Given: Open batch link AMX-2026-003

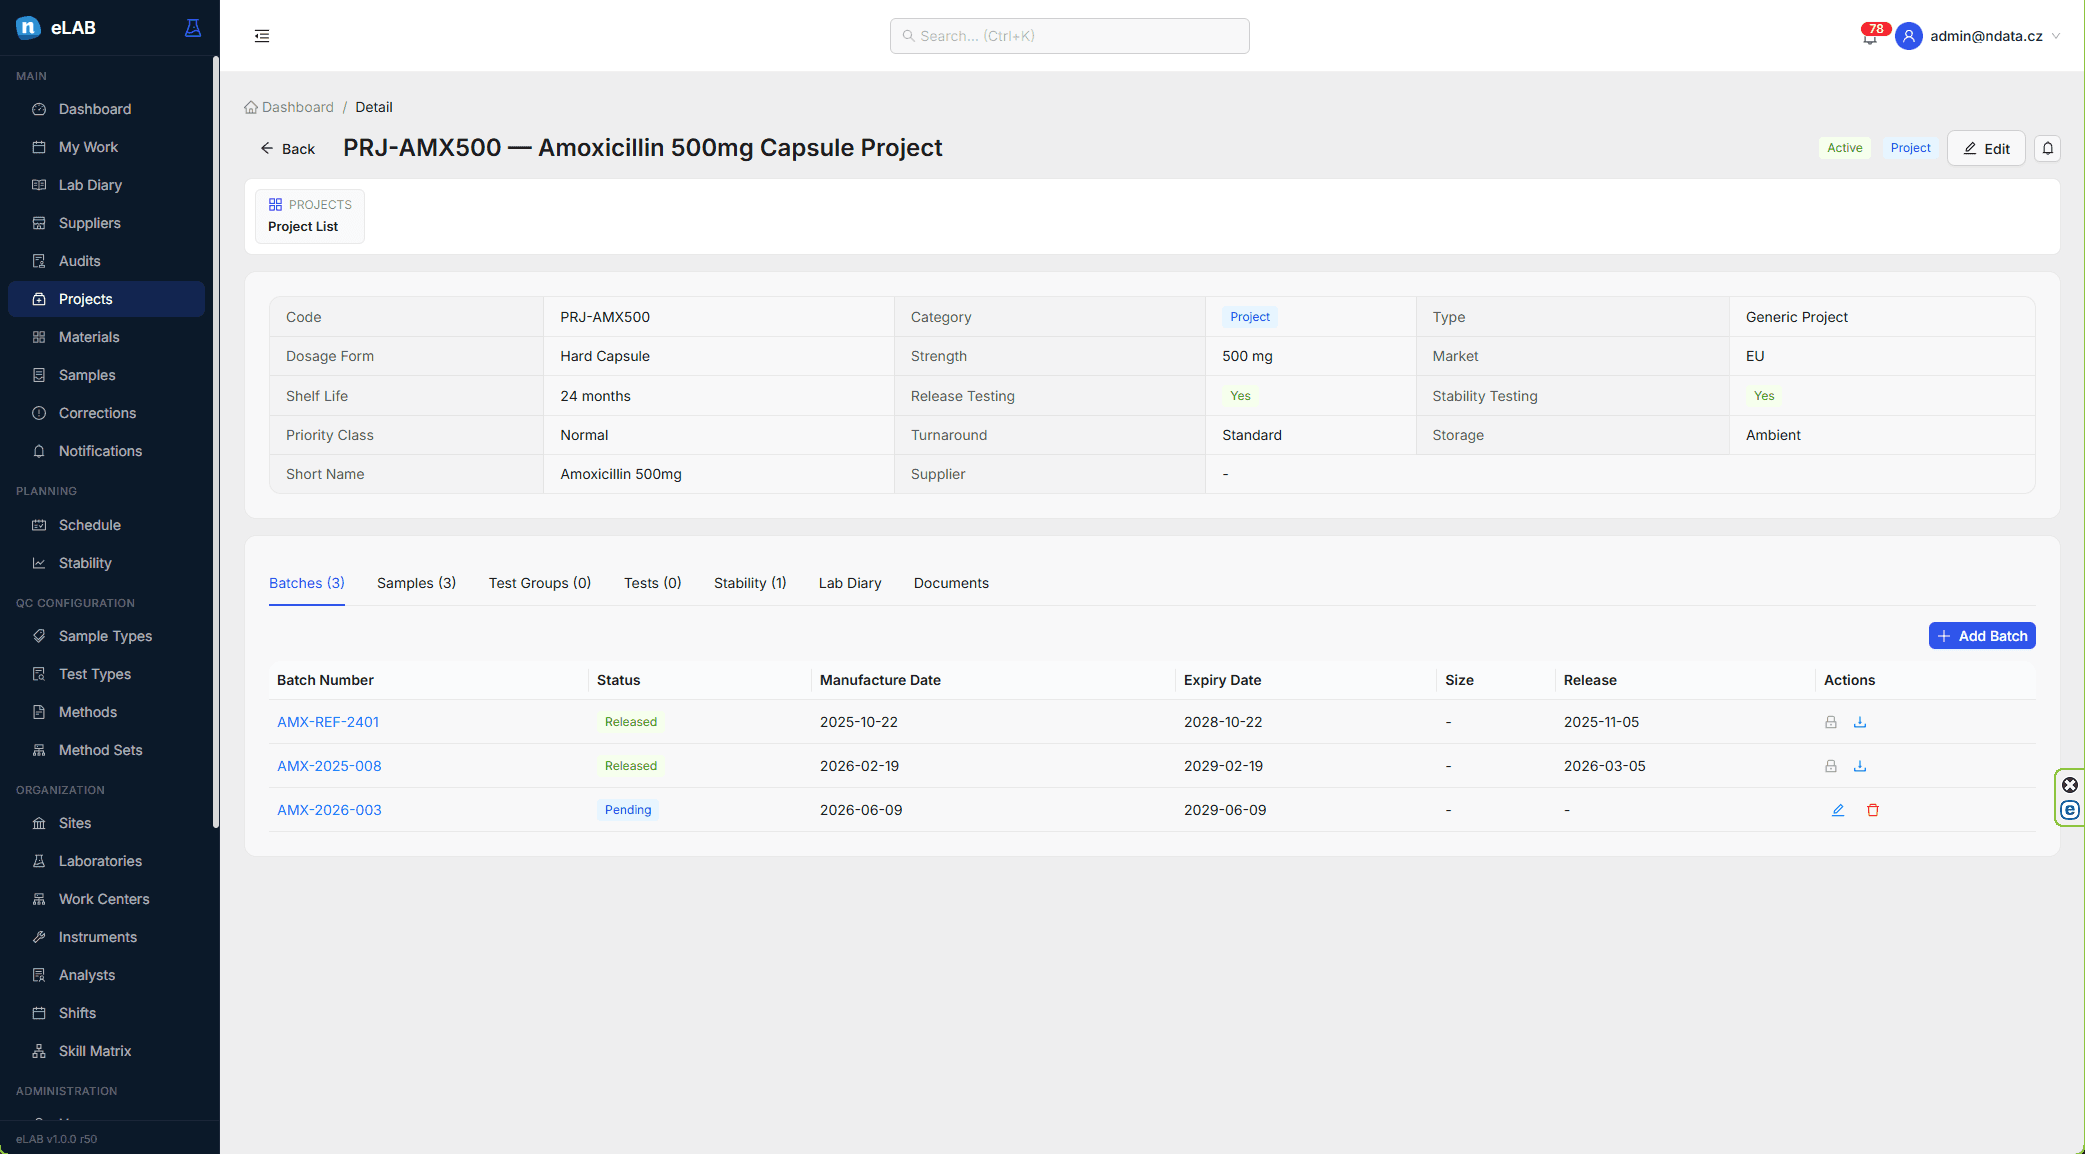Looking at the screenshot, I should coord(329,810).
